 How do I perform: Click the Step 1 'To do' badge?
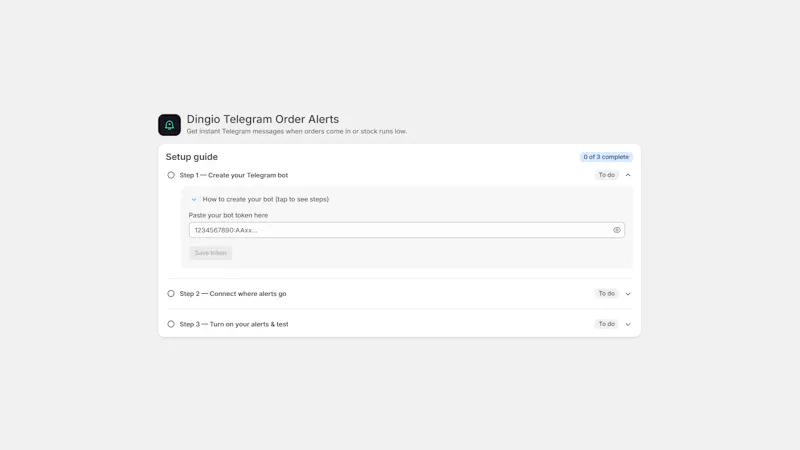[x=607, y=175]
